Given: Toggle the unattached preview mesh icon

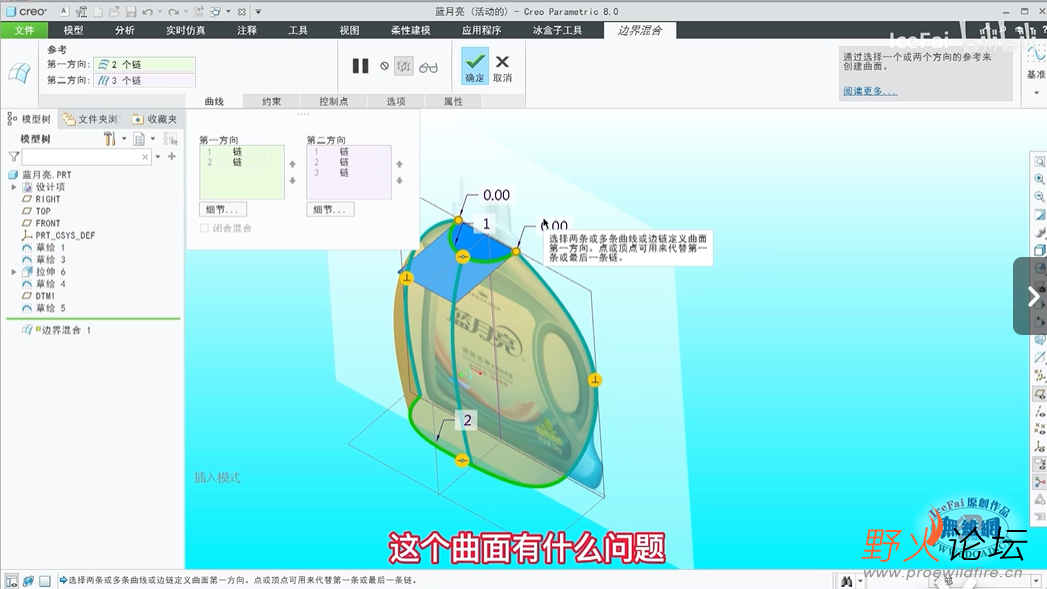Looking at the screenshot, I should [403, 66].
